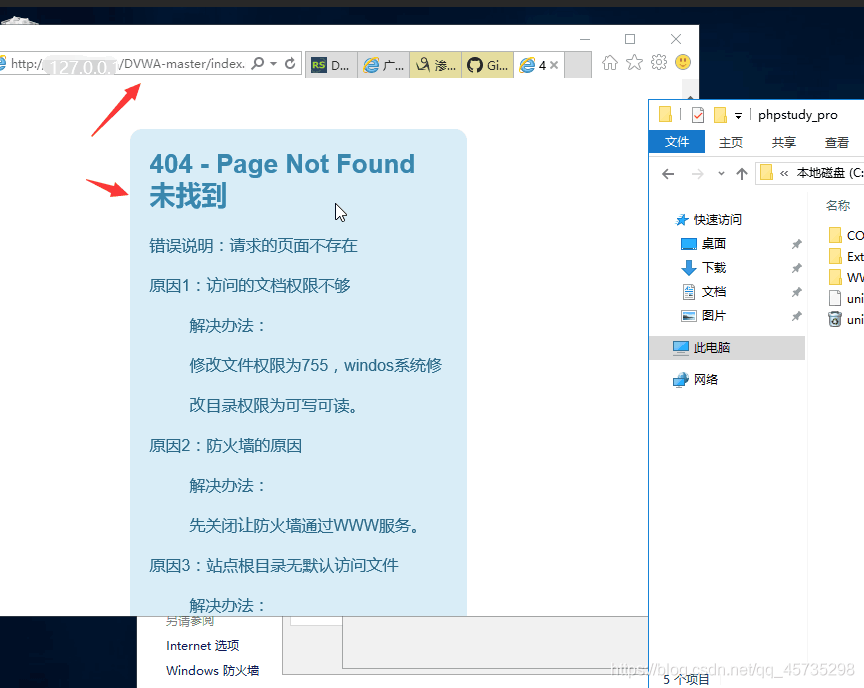Open the quick access toolbar customize arrow
The image size is (864, 688).
pyautogui.click(x=738, y=116)
